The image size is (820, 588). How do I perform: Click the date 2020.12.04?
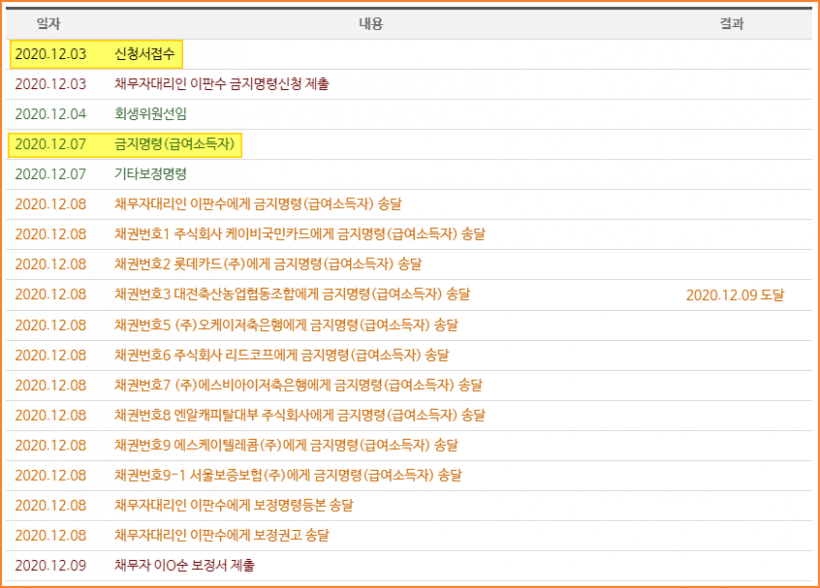[50, 114]
